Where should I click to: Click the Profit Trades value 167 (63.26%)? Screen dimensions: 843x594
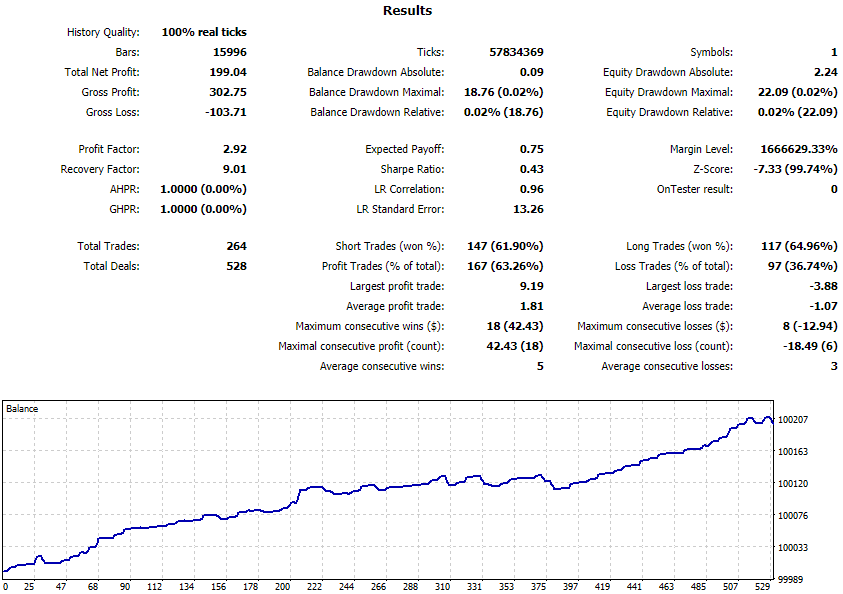505,266
